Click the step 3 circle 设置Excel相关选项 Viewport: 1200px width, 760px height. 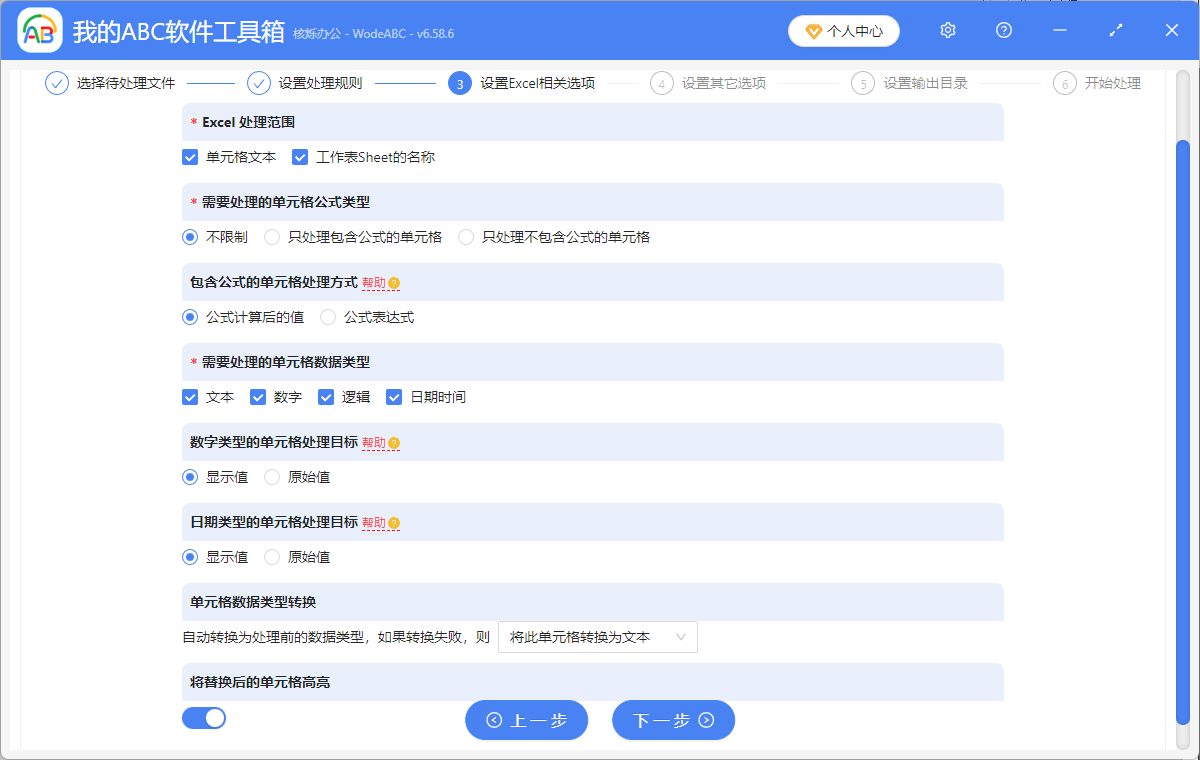pyautogui.click(x=460, y=83)
